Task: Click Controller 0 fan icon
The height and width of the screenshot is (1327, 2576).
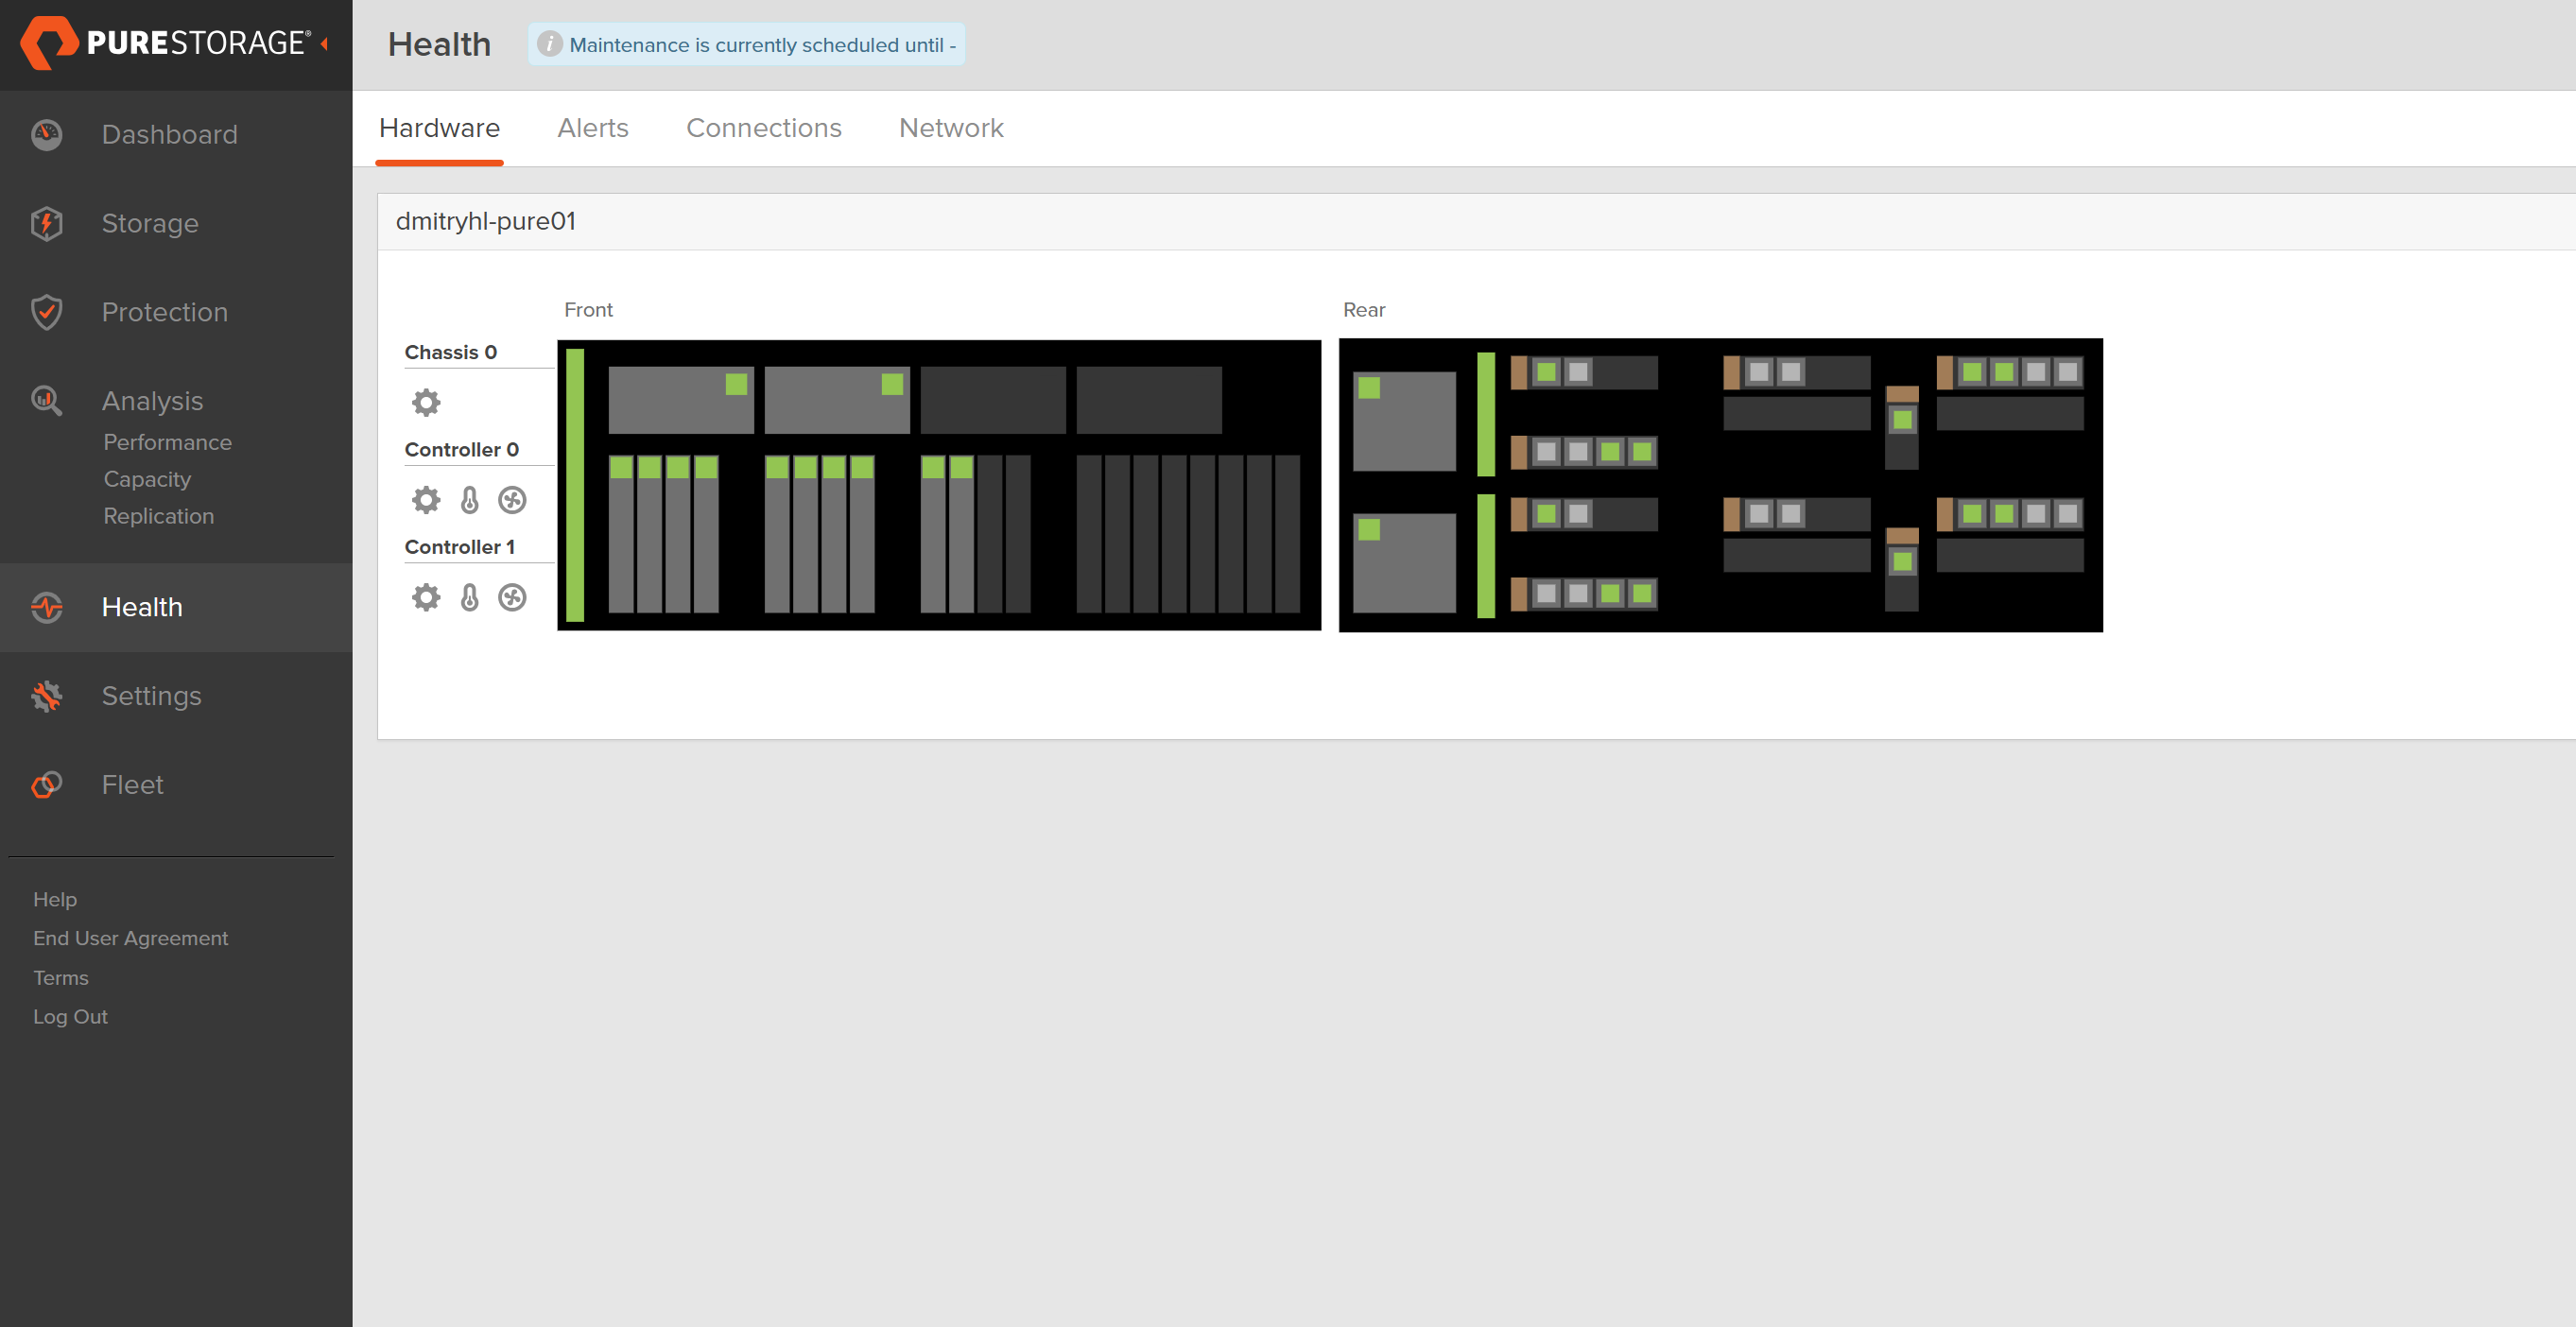Action: coord(512,500)
